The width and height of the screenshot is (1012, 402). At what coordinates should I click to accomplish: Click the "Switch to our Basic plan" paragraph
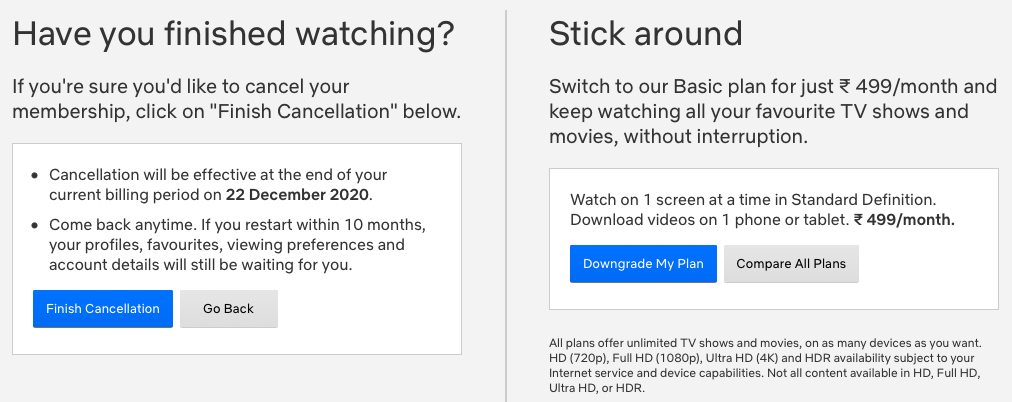(x=773, y=111)
